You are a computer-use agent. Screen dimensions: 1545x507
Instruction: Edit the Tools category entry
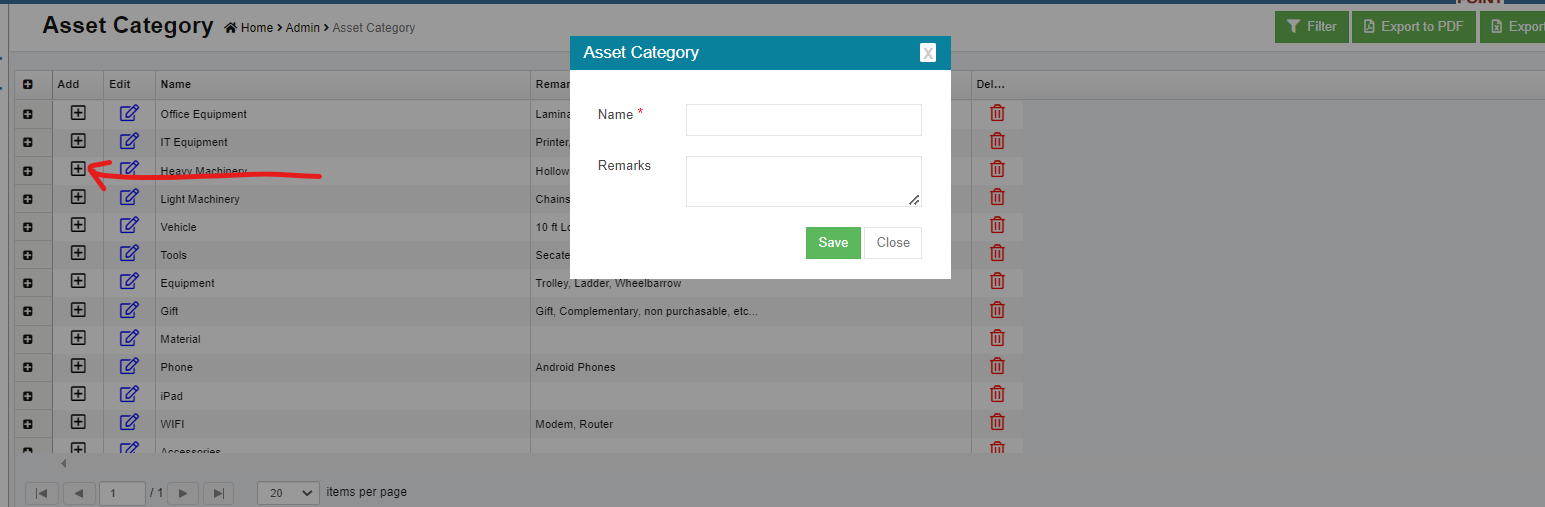[x=129, y=254]
